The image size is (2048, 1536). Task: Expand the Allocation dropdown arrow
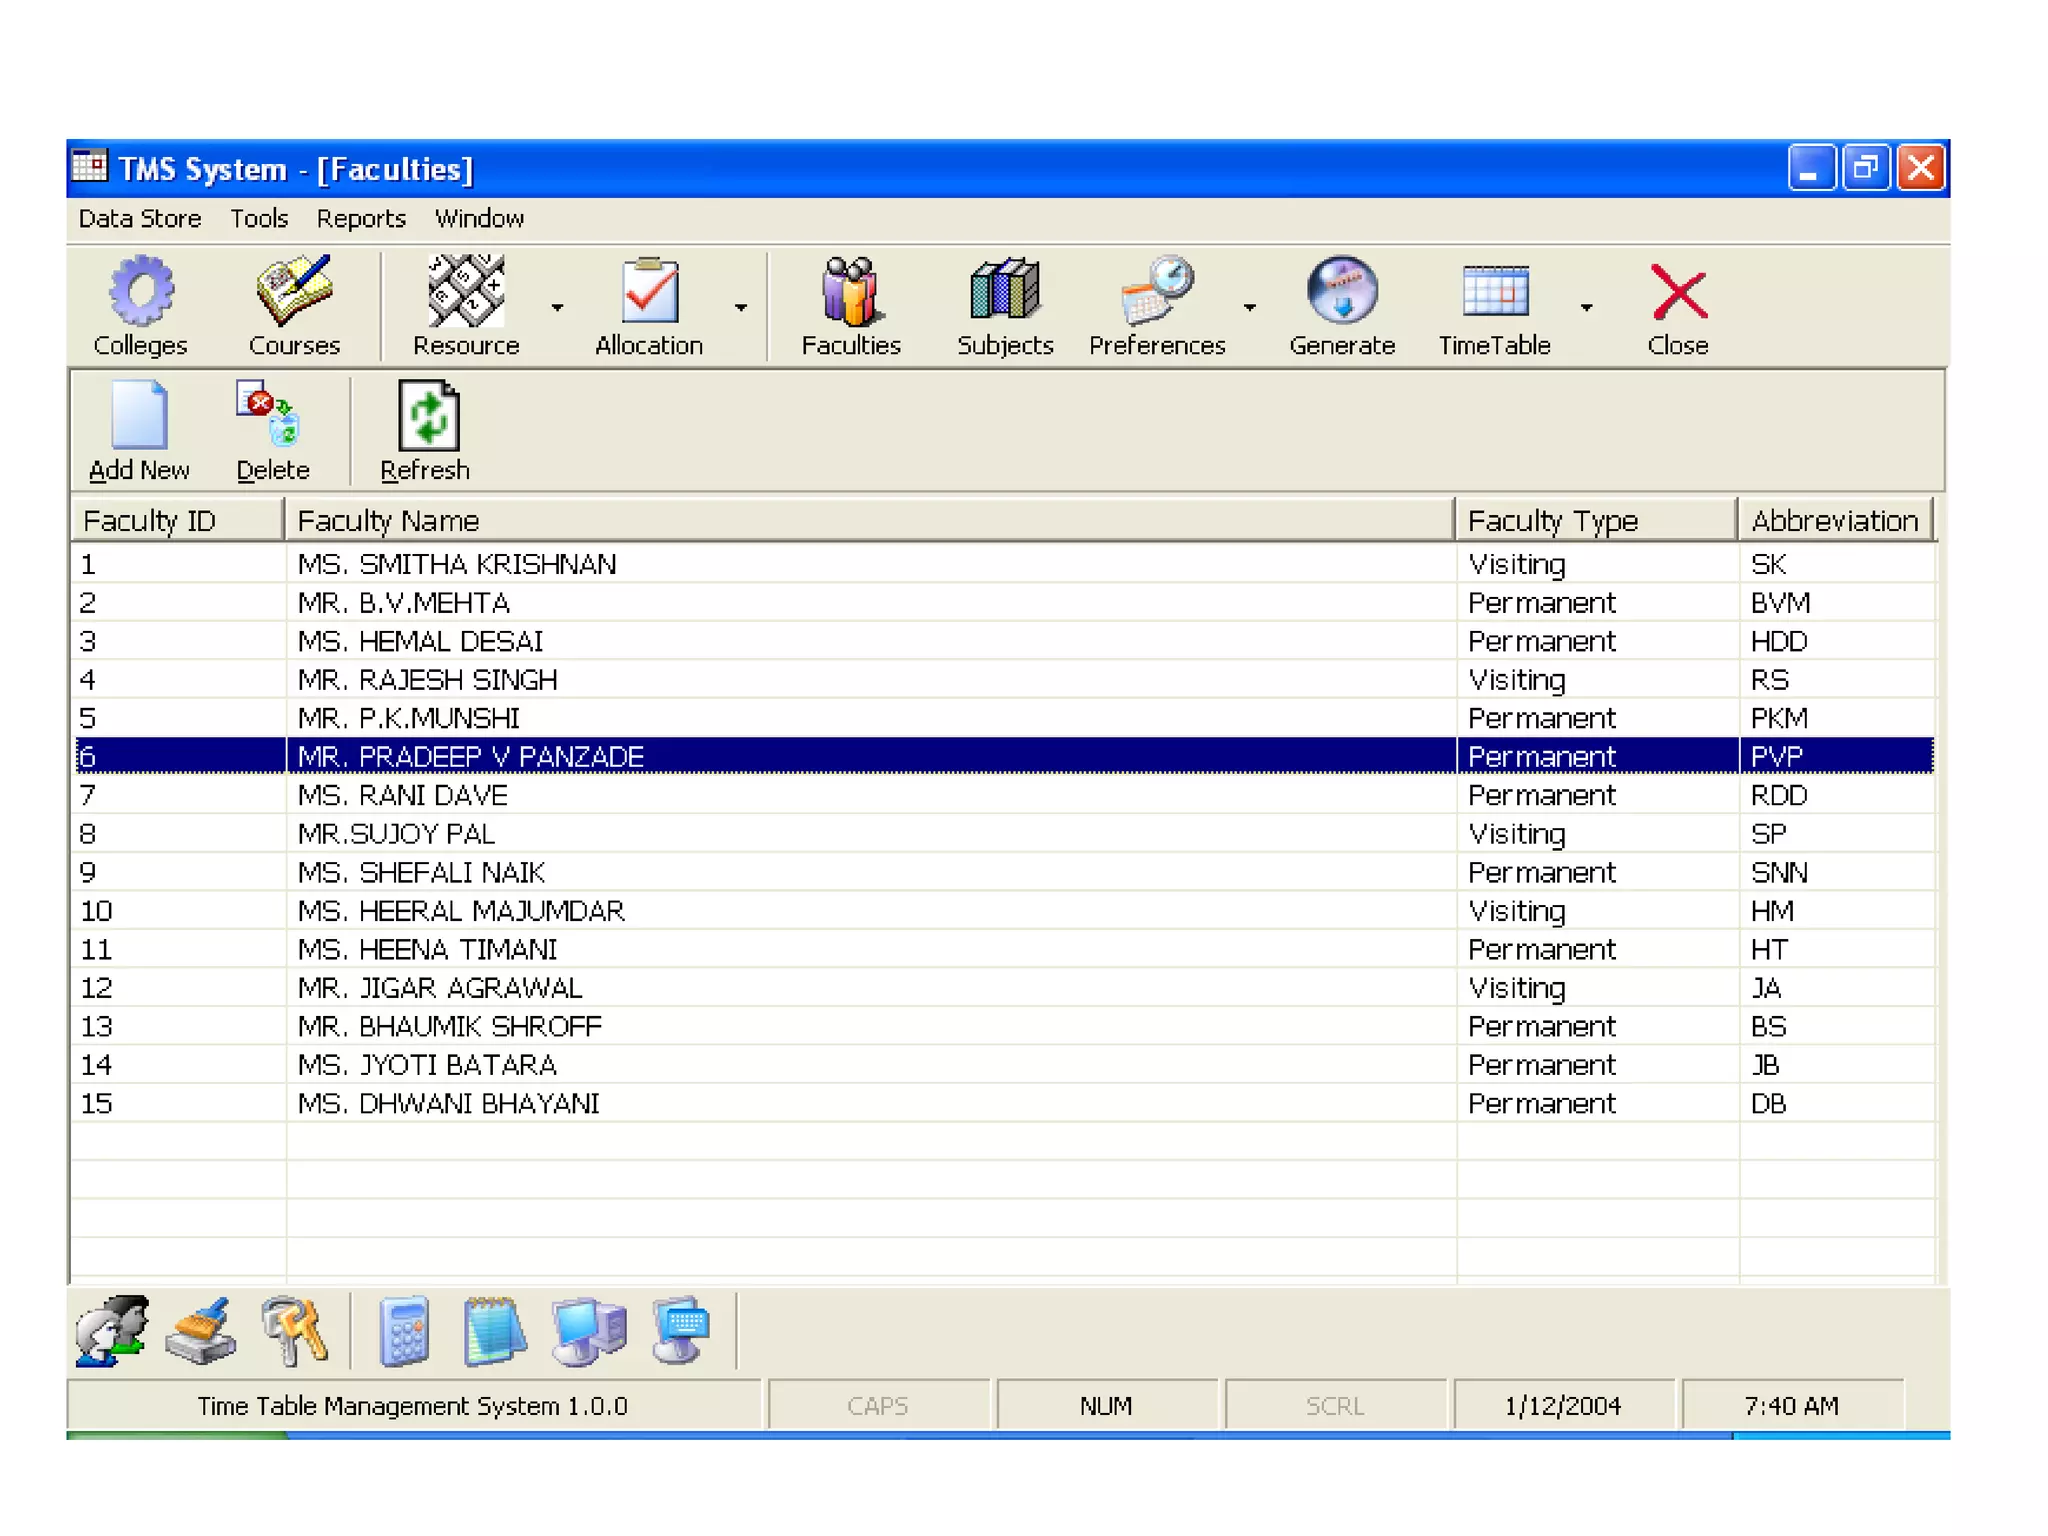click(x=741, y=307)
